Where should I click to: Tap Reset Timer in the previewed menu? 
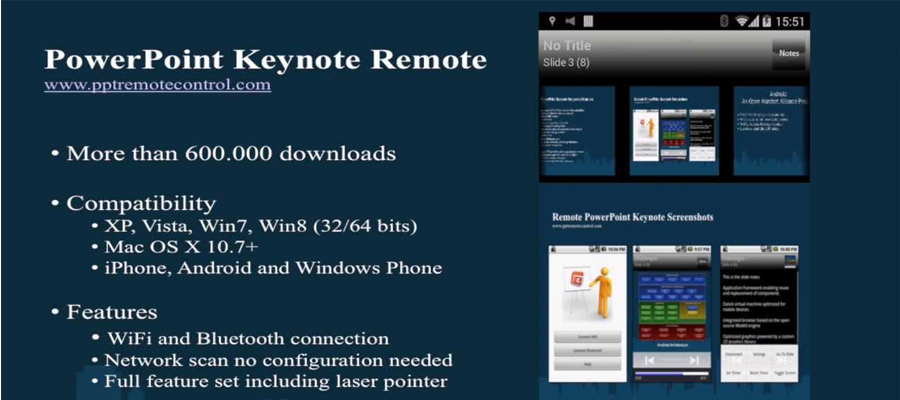[758, 372]
